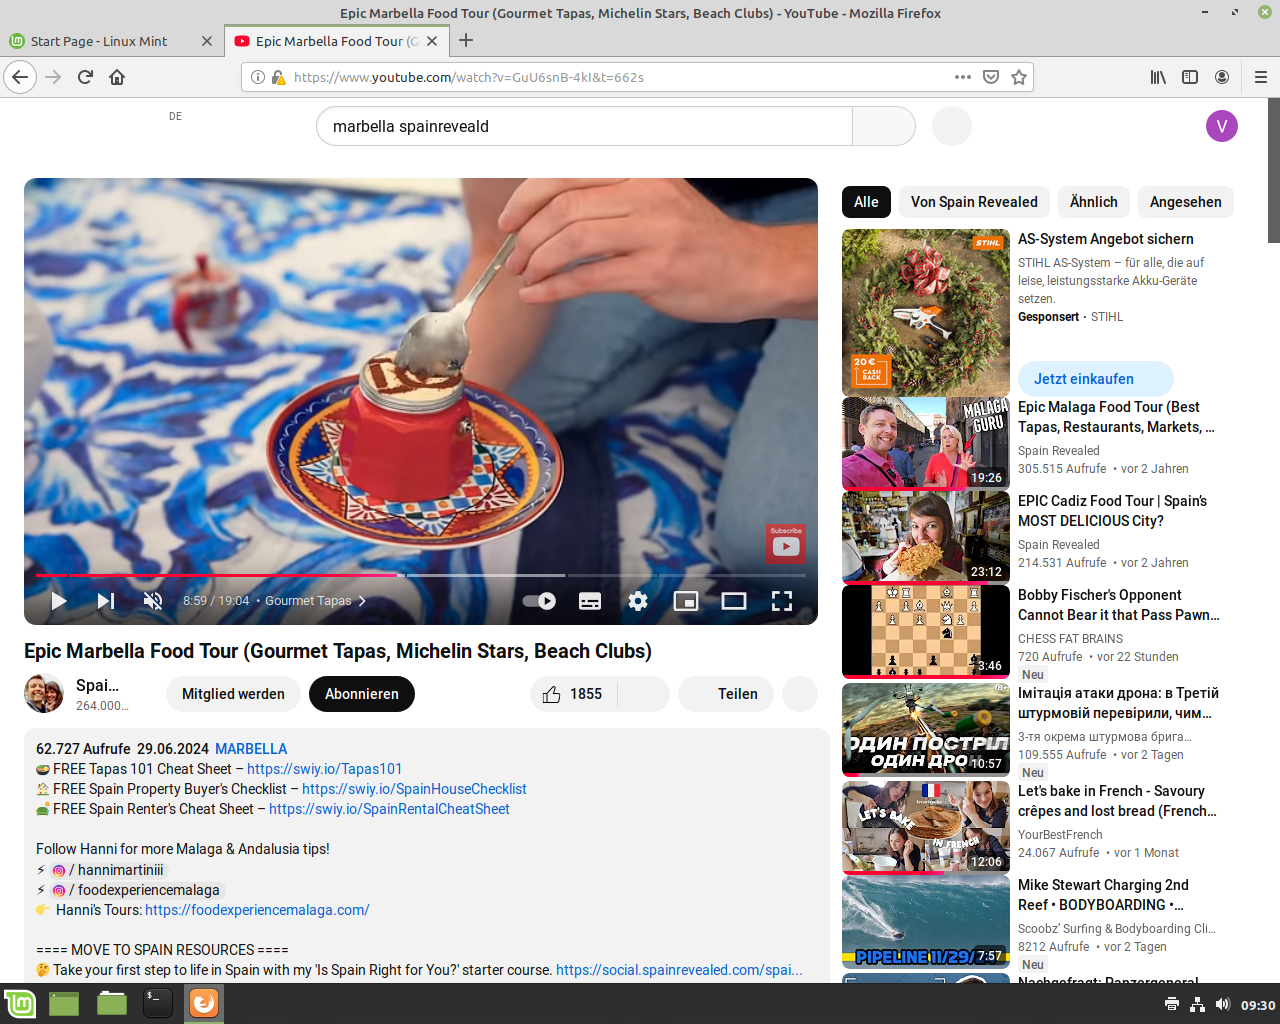Click the purple V account avatar
1280x1024 pixels.
pos(1222,126)
